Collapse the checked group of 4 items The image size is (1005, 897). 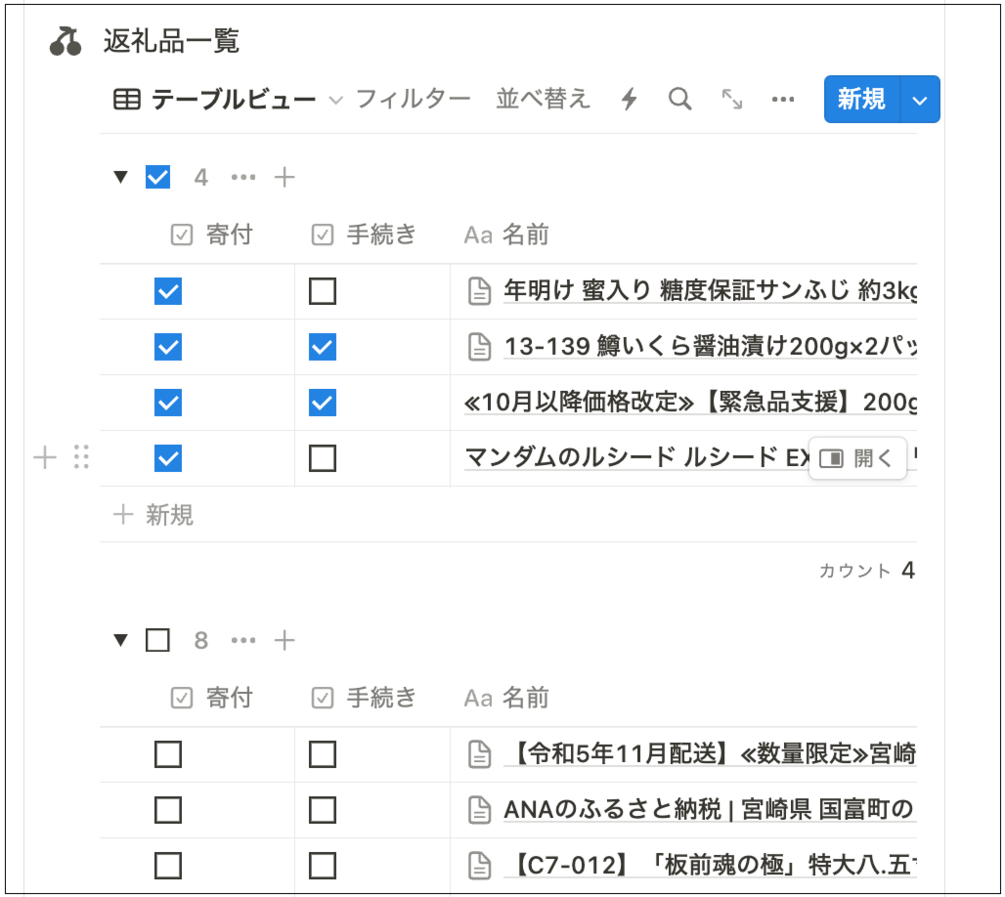(121, 177)
